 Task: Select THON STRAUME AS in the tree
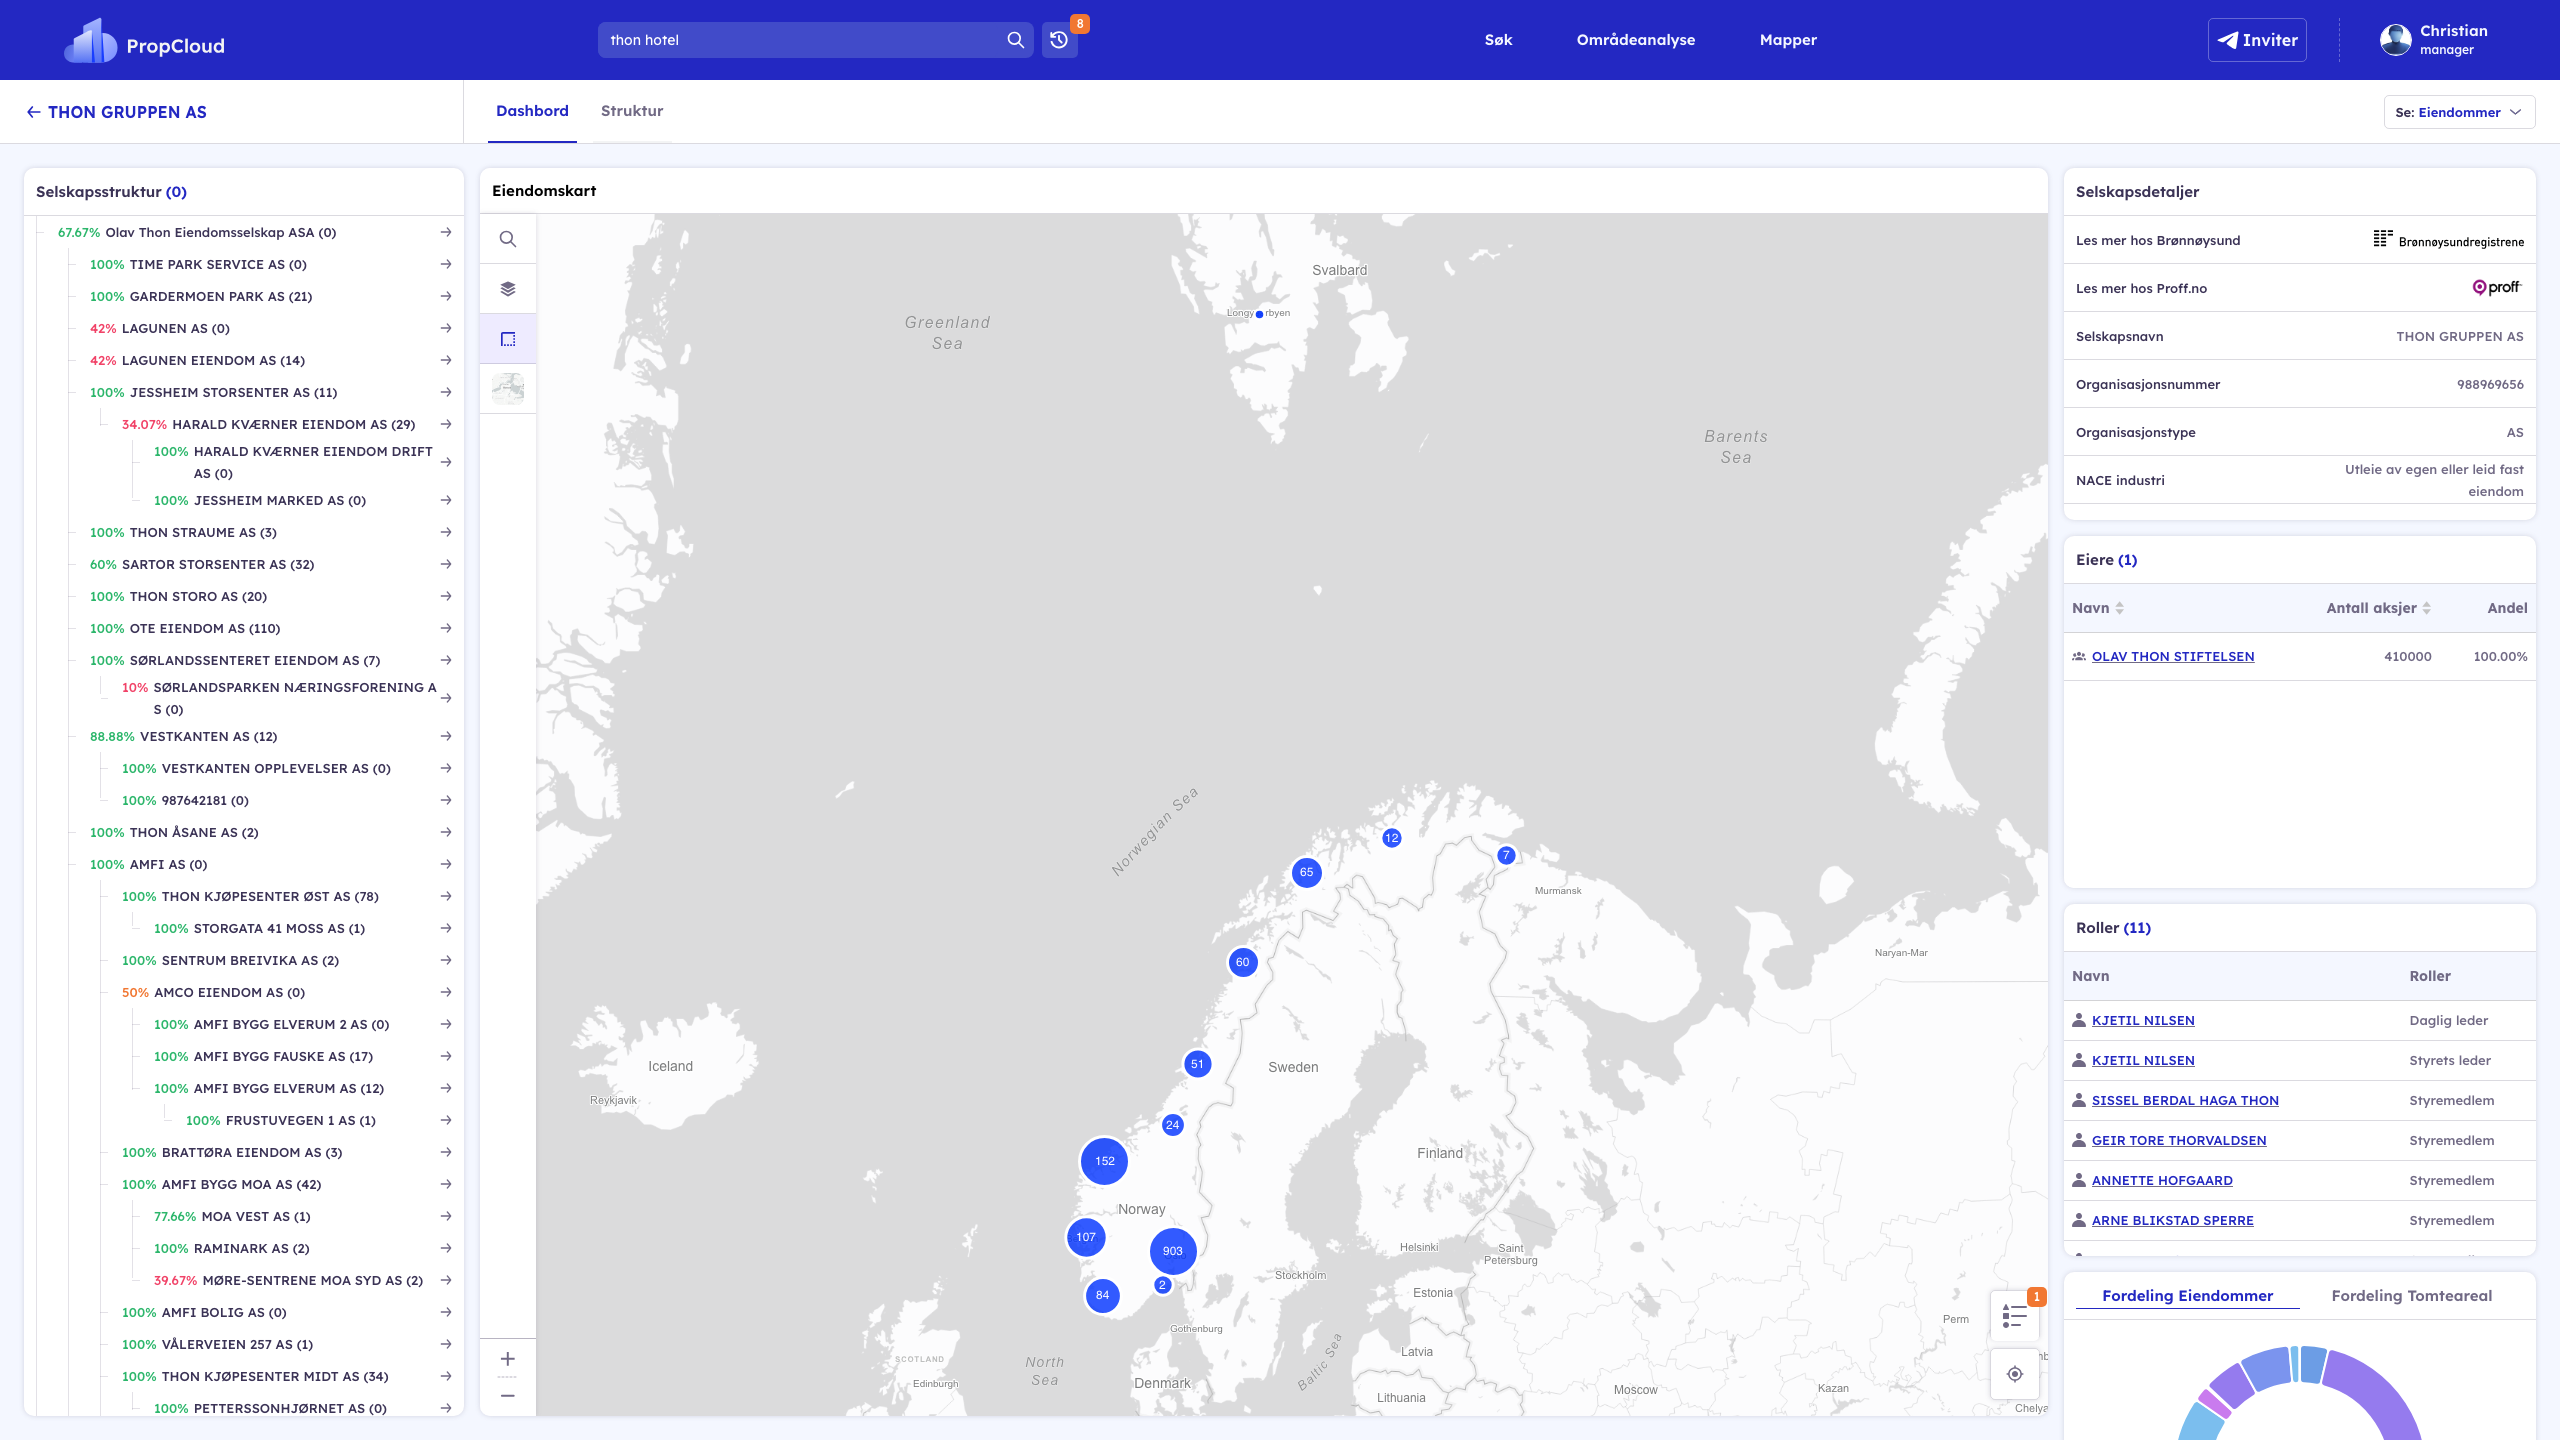click(x=203, y=532)
